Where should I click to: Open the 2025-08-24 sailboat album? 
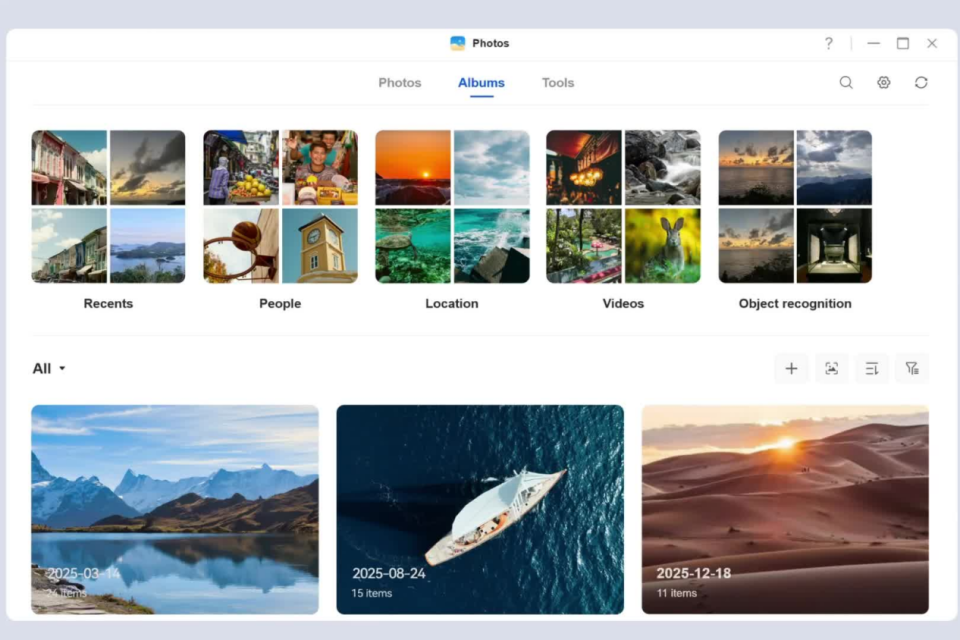click(x=480, y=510)
